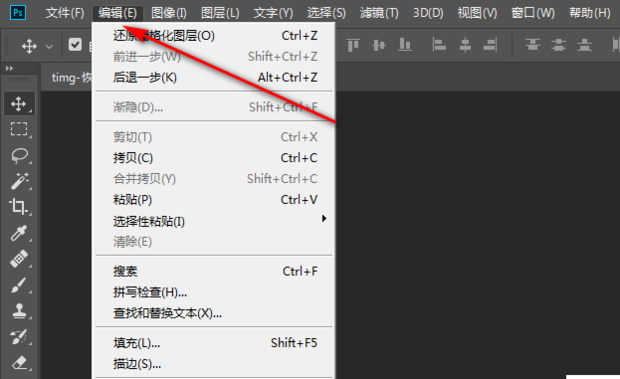The height and width of the screenshot is (379, 620).
Task: Choose 查找和替换文本(X)... menu entry
Action: click(x=214, y=313)
